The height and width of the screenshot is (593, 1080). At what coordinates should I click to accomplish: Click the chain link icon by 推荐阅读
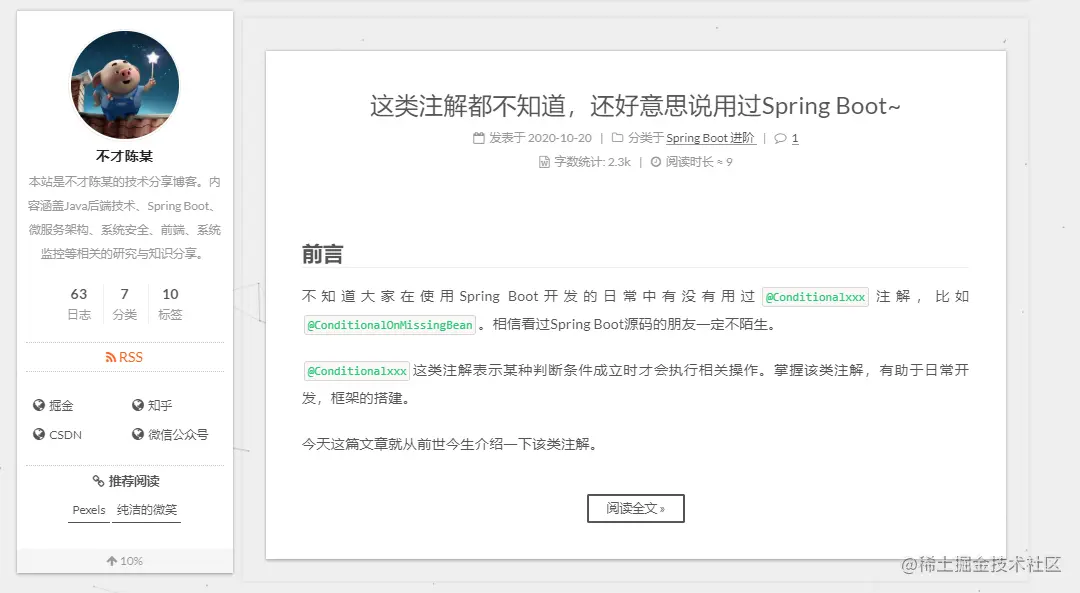point(98,481)
